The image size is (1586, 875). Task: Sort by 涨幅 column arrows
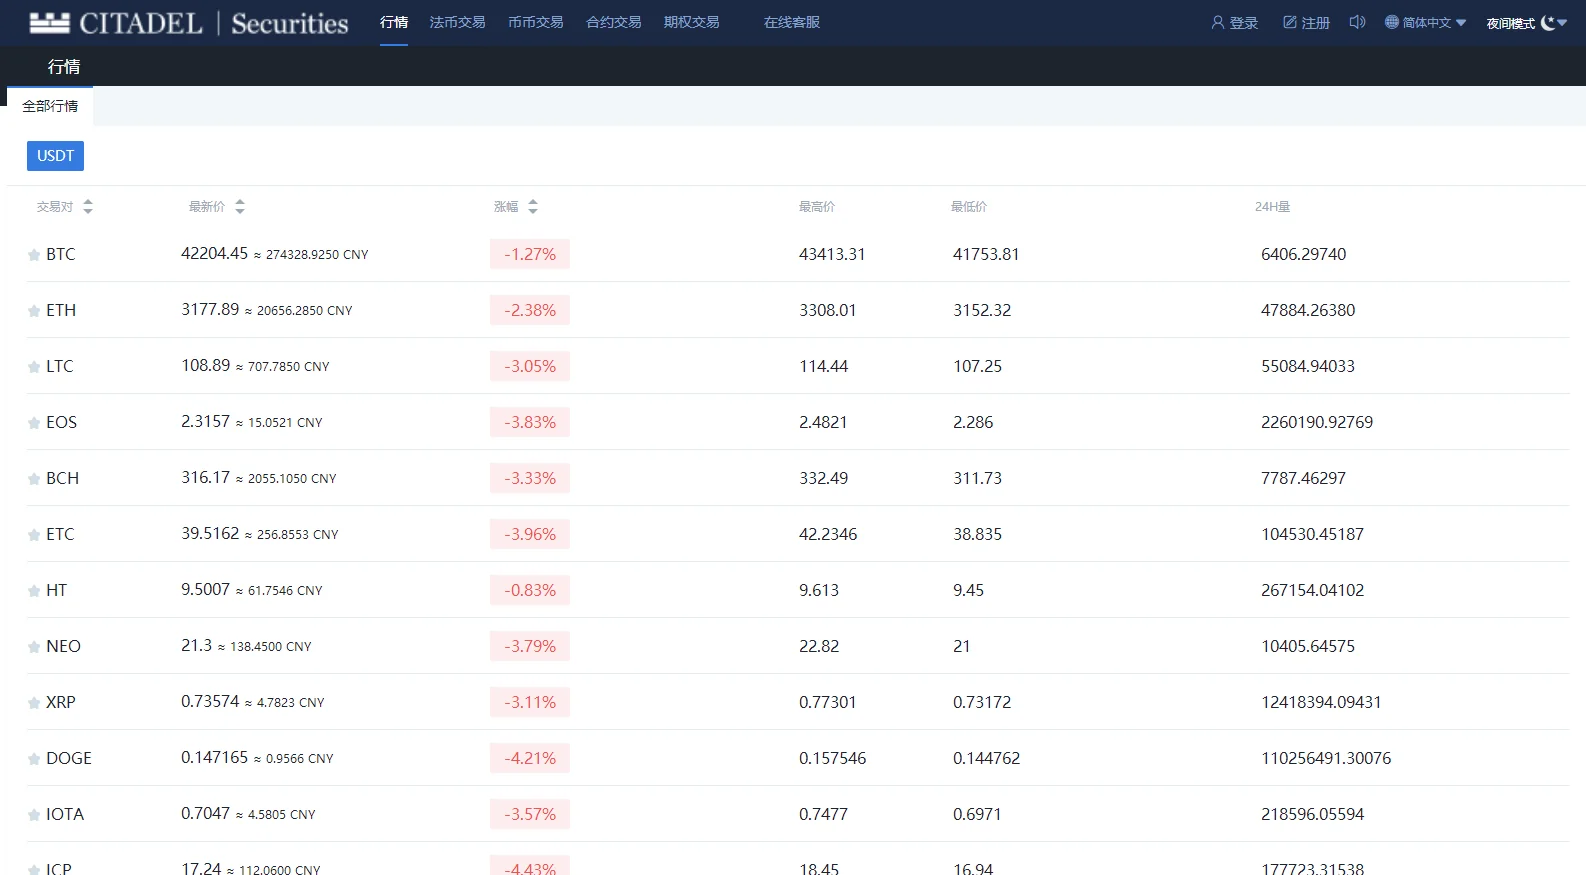point(533,207)
